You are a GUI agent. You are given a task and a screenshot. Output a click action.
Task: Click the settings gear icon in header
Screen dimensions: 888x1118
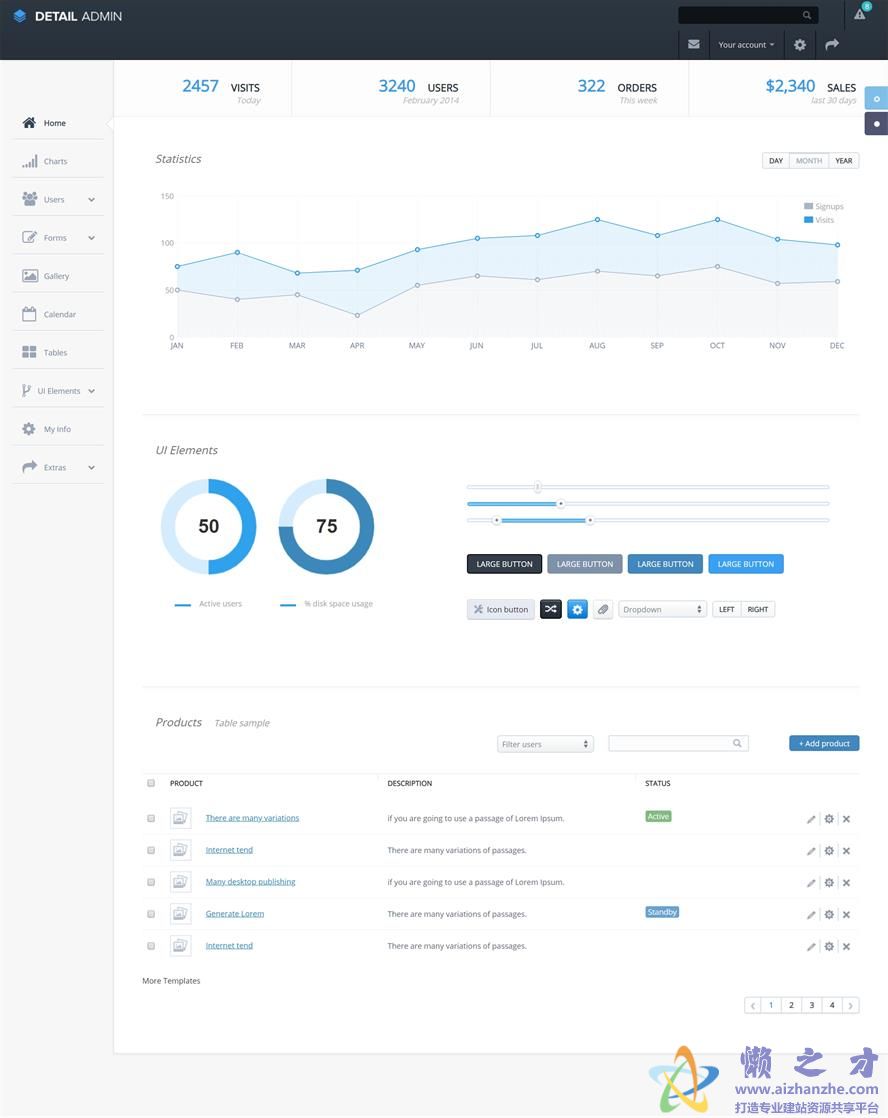coord(800,45)
